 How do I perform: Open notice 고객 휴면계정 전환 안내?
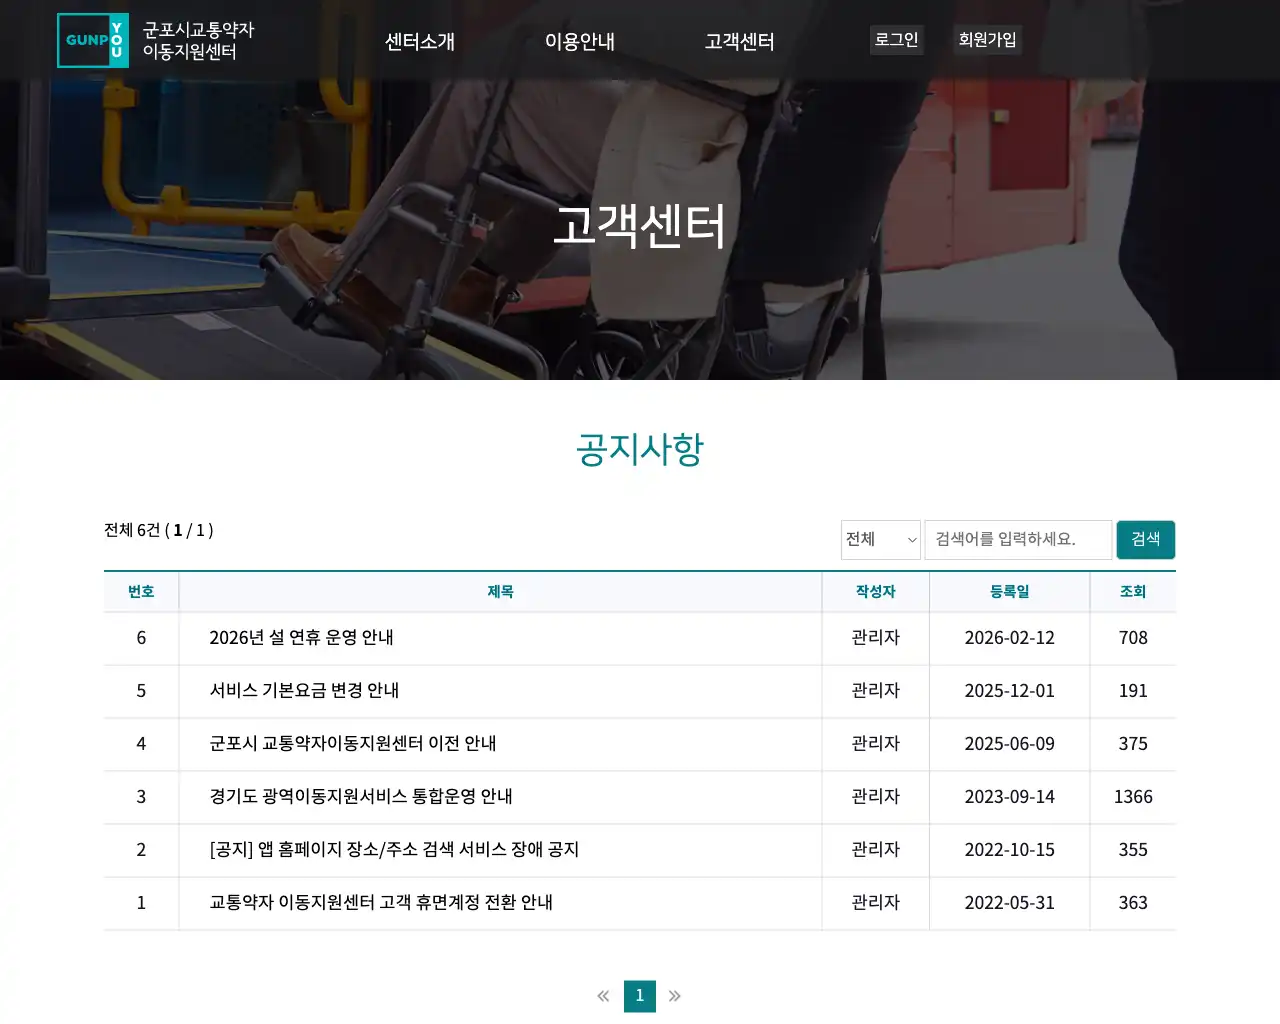pos(381,903)
